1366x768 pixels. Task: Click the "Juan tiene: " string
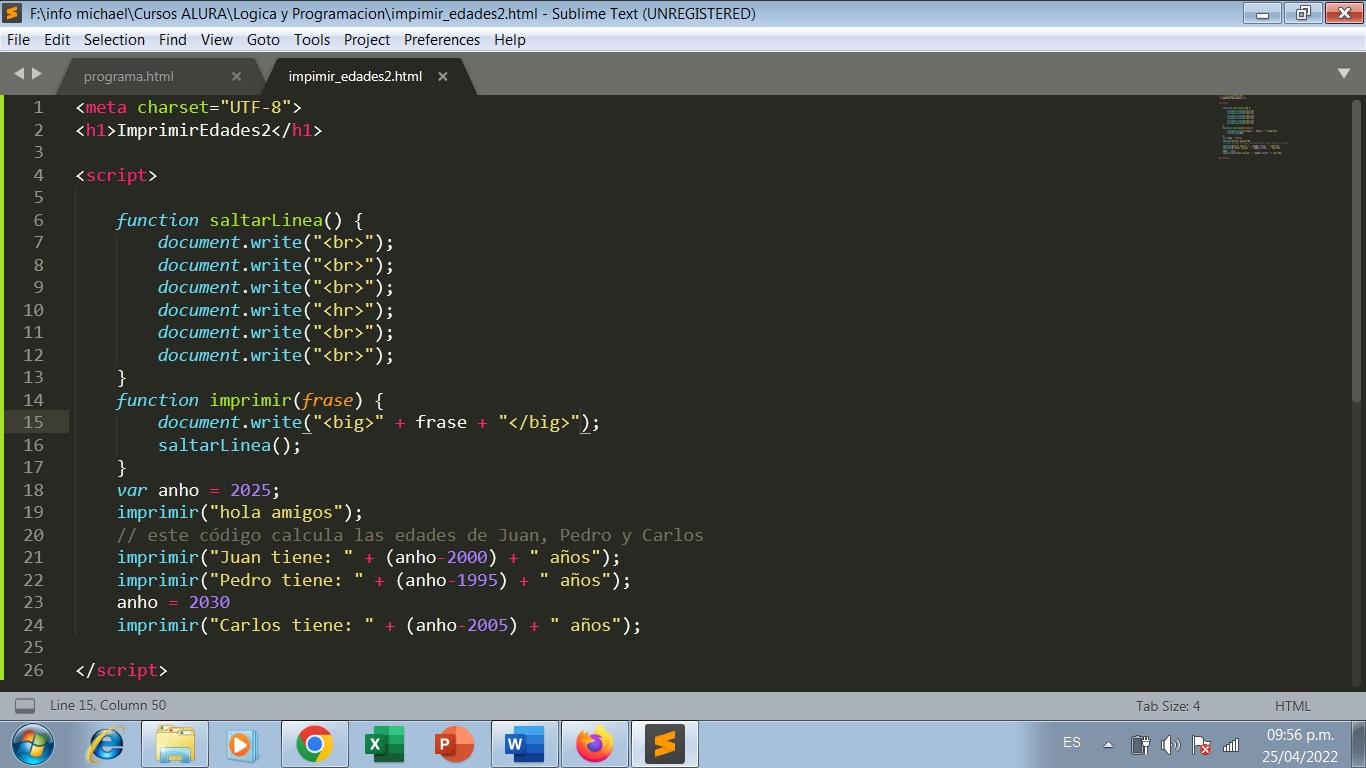281,557
